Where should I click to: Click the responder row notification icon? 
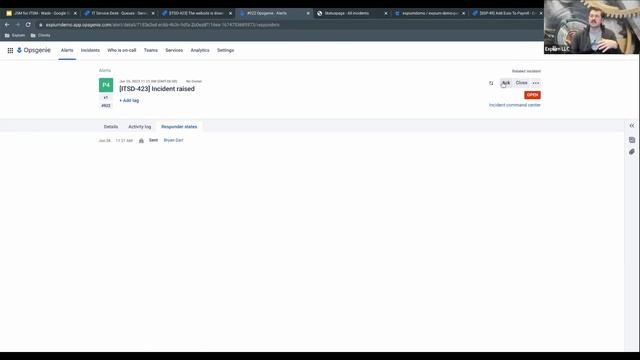[x=141, y=140]
